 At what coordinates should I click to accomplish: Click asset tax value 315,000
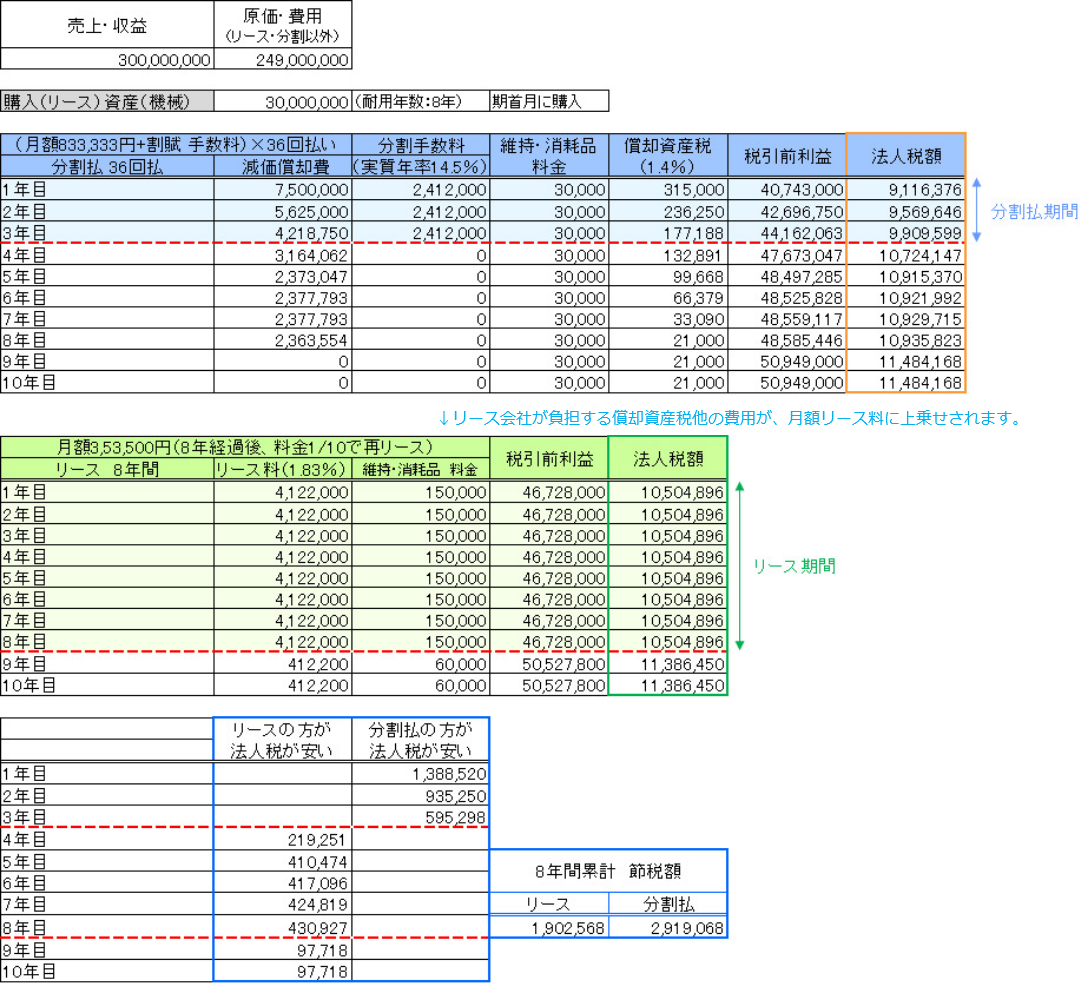[668, 189]
